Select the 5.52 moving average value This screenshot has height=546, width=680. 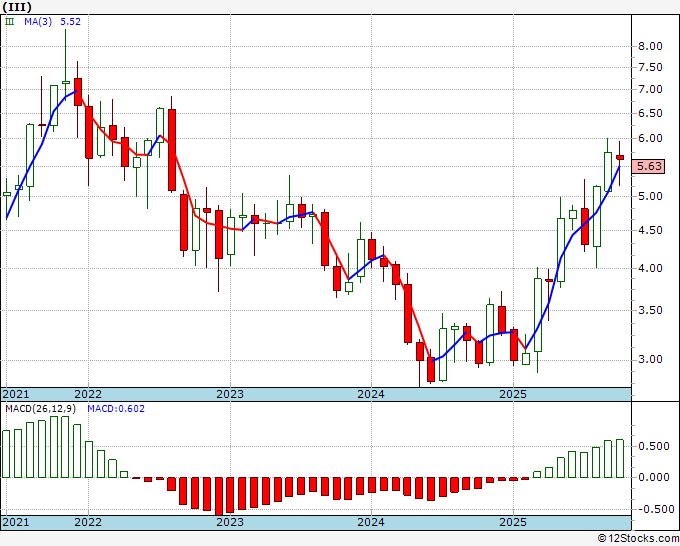(x=70, y=21)
